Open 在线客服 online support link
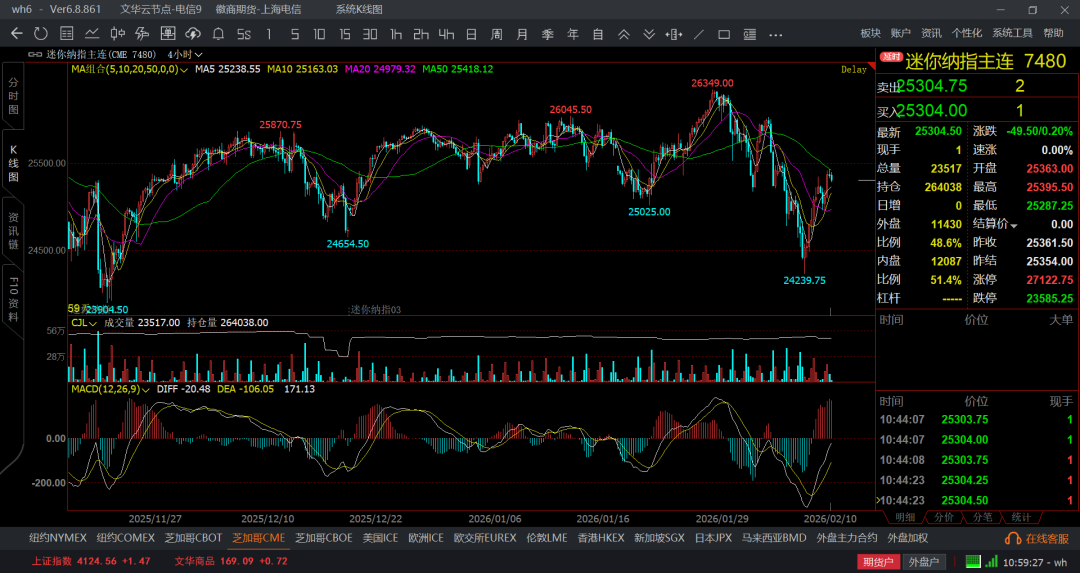The height and width of the screenshot is (573, 1080). (1040, 538)
